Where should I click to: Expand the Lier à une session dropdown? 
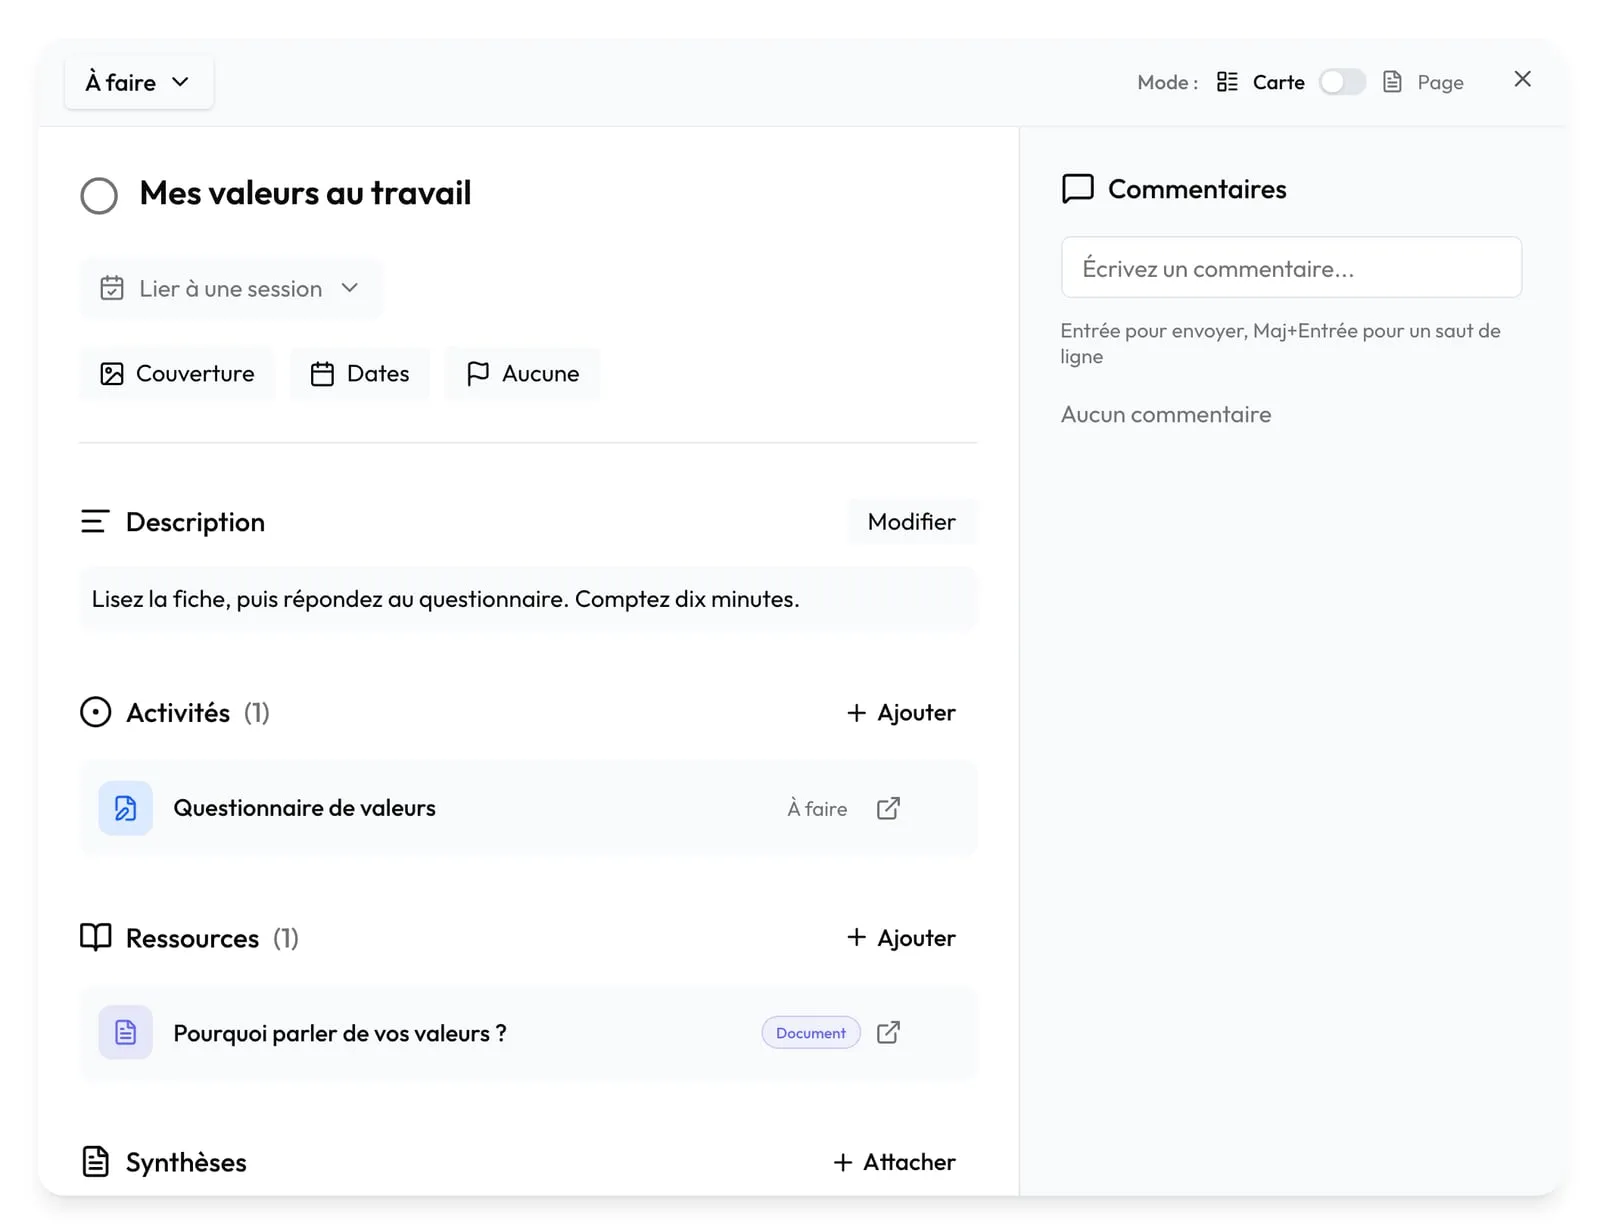click(230, 289)
